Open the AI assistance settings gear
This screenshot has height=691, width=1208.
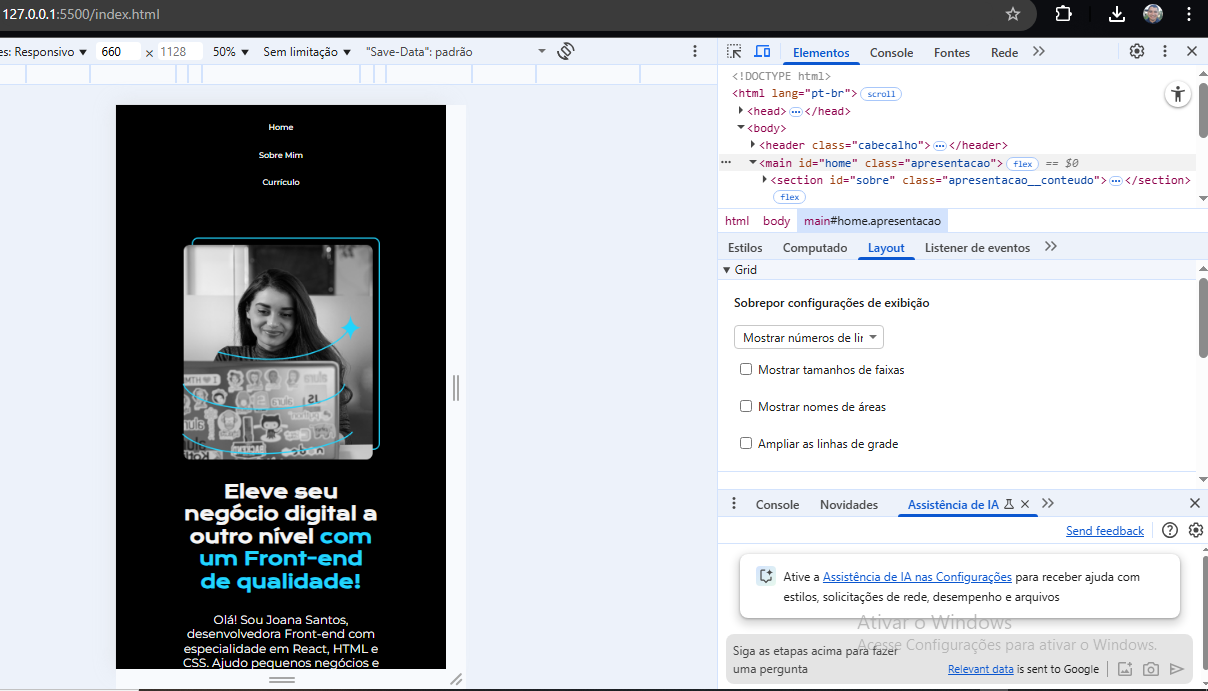tap(1196, 530)
